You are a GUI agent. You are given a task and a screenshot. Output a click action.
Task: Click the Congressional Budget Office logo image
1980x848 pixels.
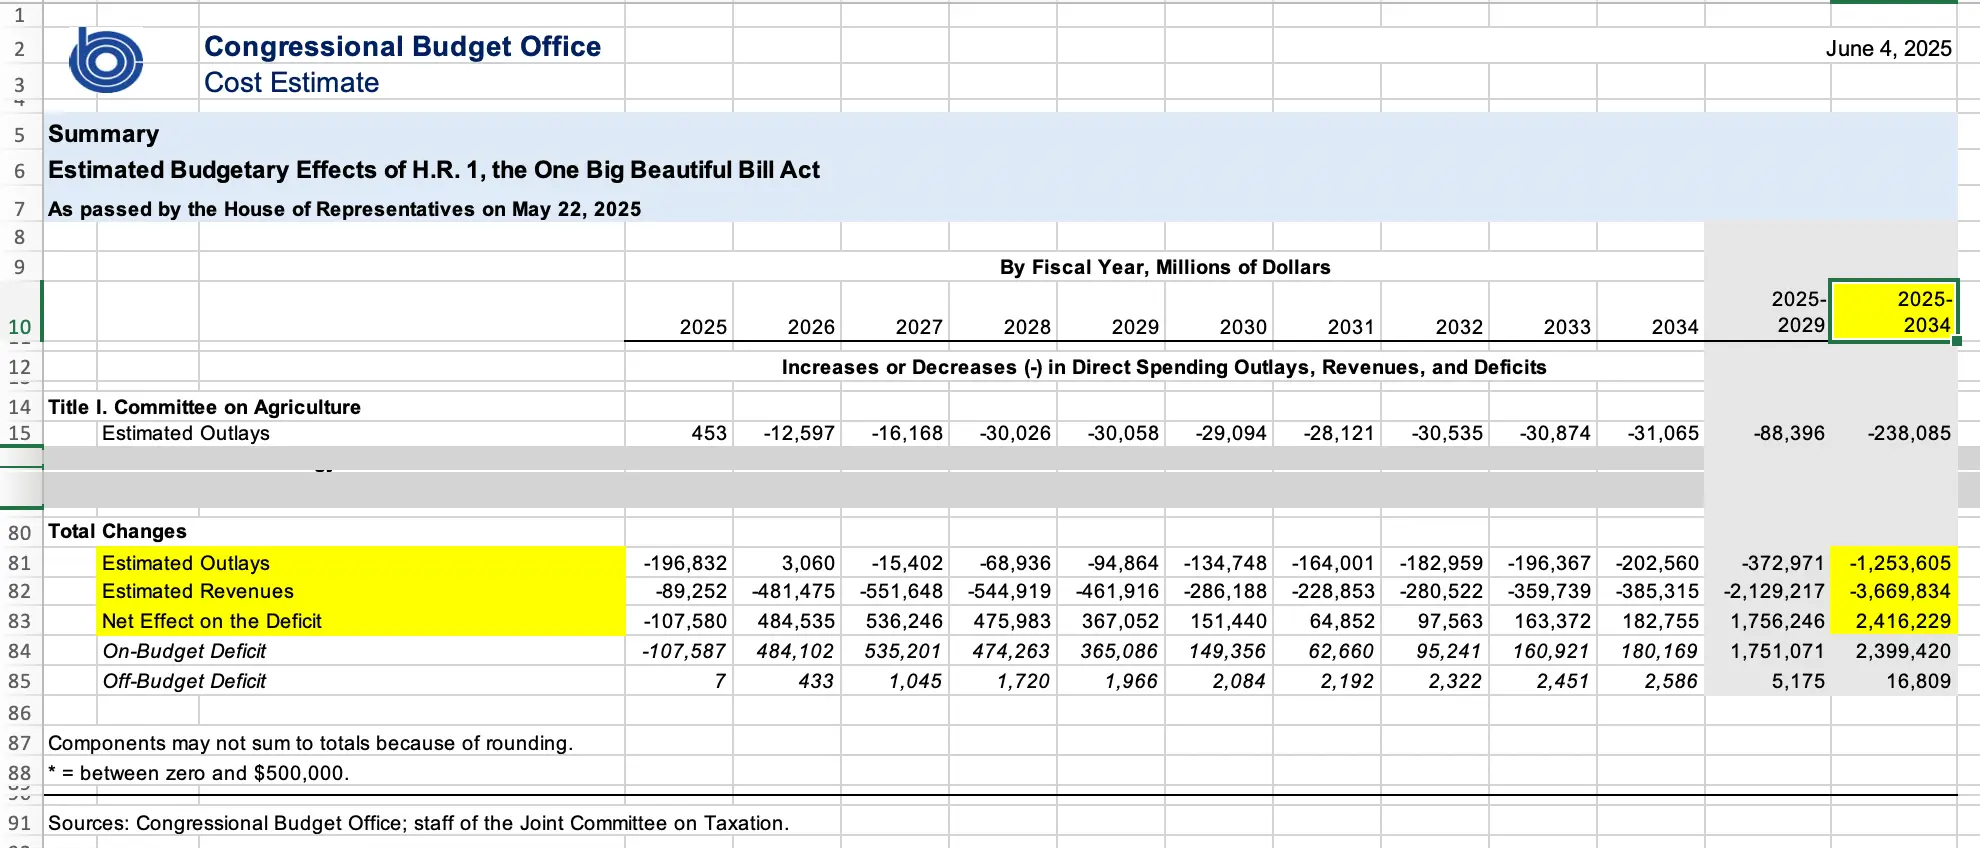(x=106, y=61)
